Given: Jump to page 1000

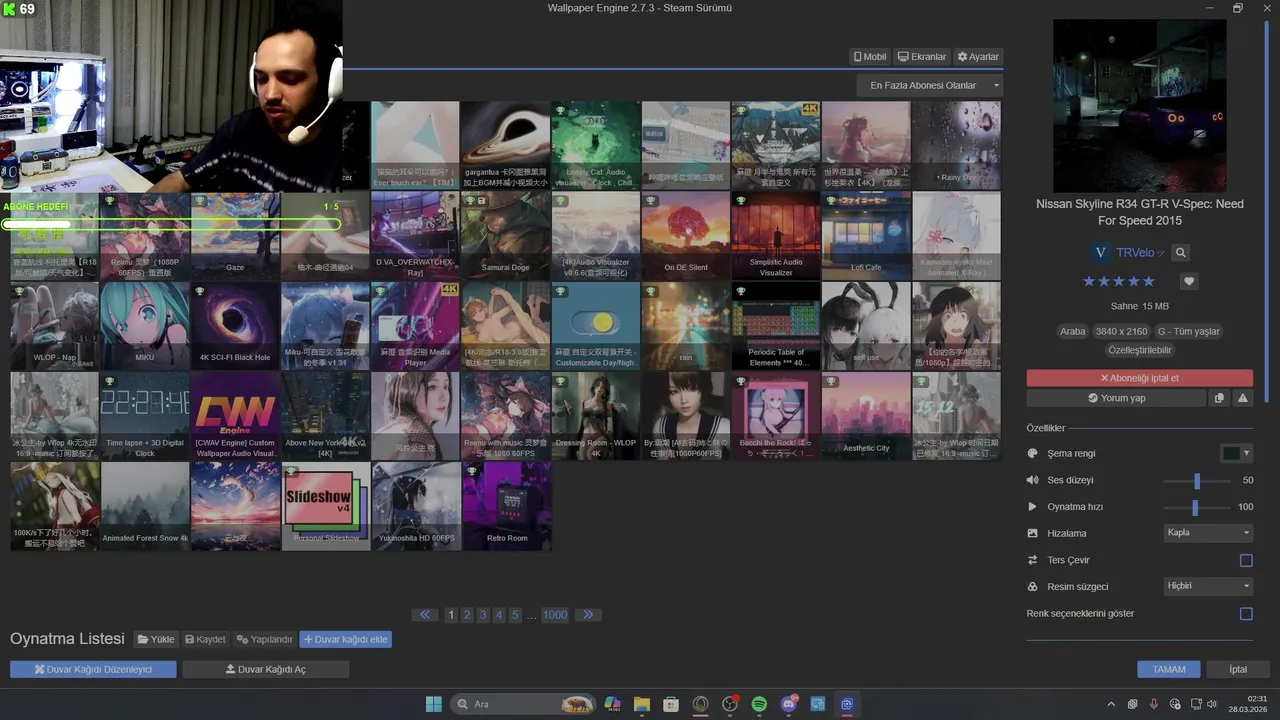Looking at the screenshot, I should coord(555,615).
